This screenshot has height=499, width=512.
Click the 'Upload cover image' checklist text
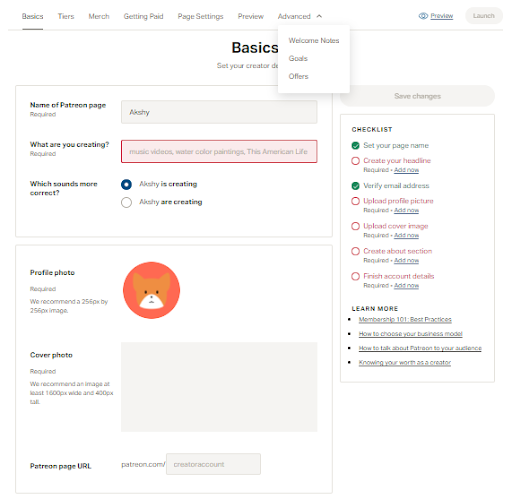[x=396, y=226]
